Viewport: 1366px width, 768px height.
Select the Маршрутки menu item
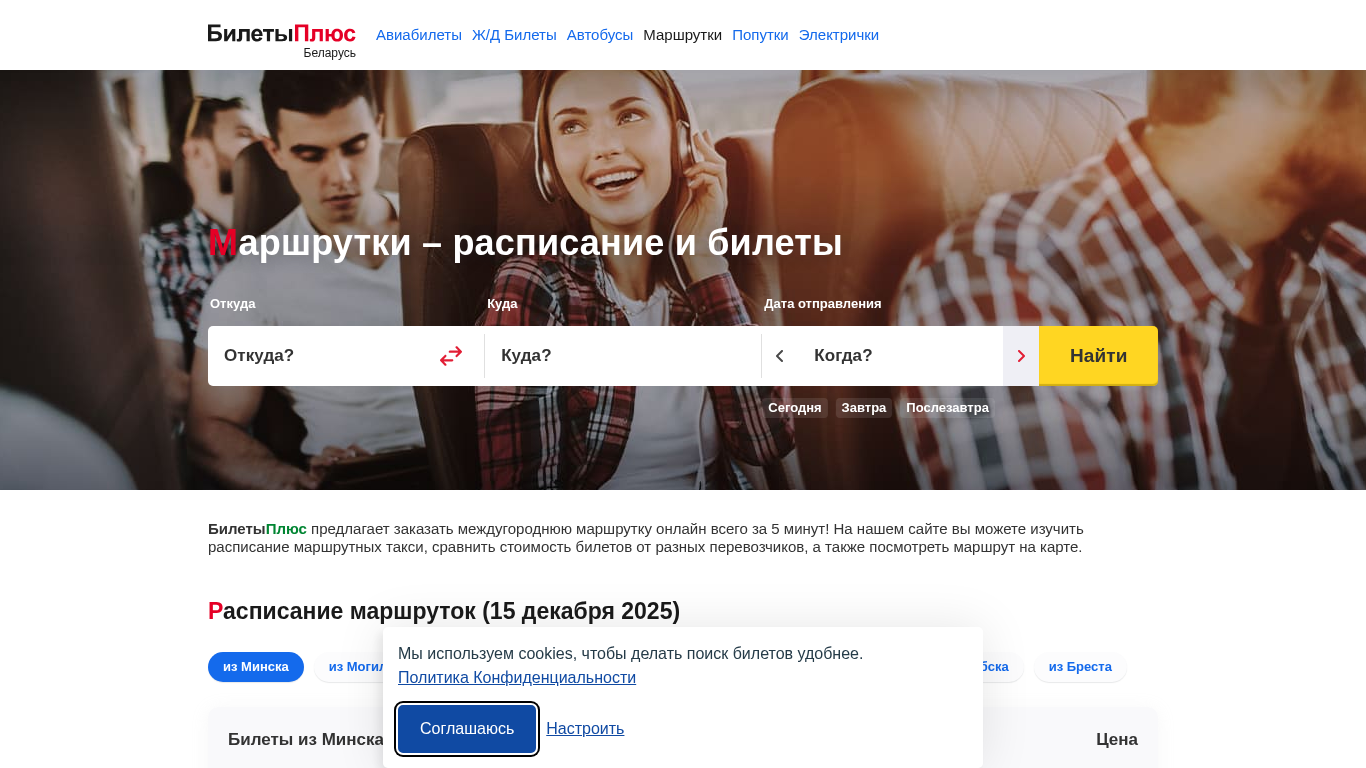[682, 35]
